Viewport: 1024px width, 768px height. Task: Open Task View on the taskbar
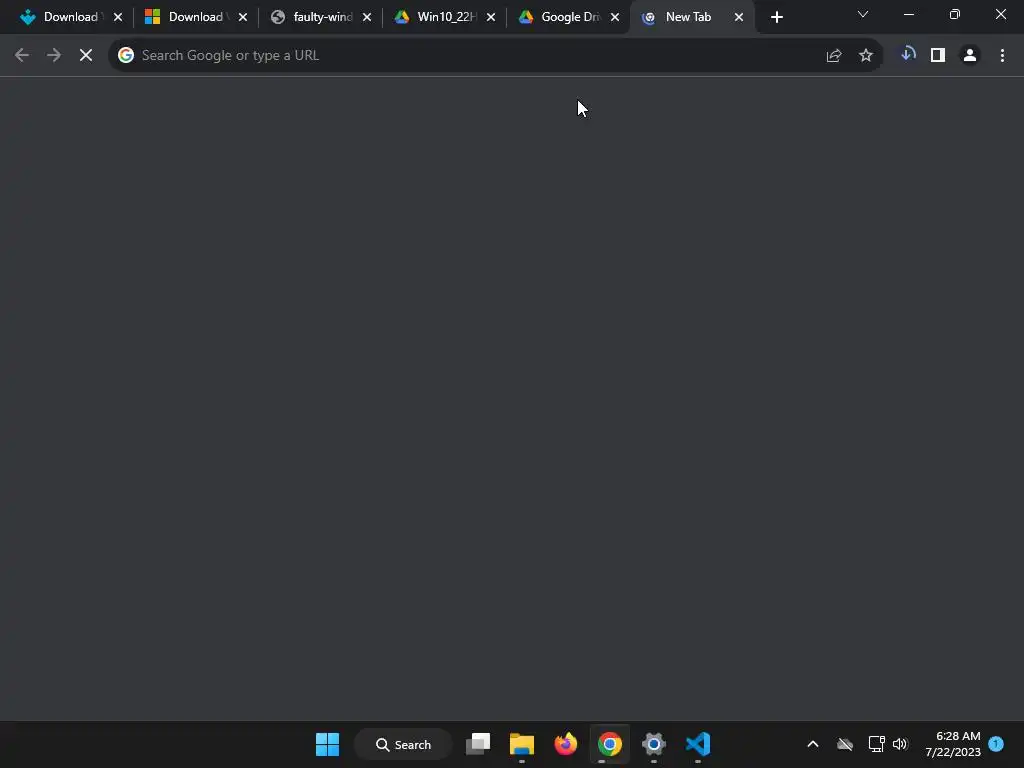point(478,744)
